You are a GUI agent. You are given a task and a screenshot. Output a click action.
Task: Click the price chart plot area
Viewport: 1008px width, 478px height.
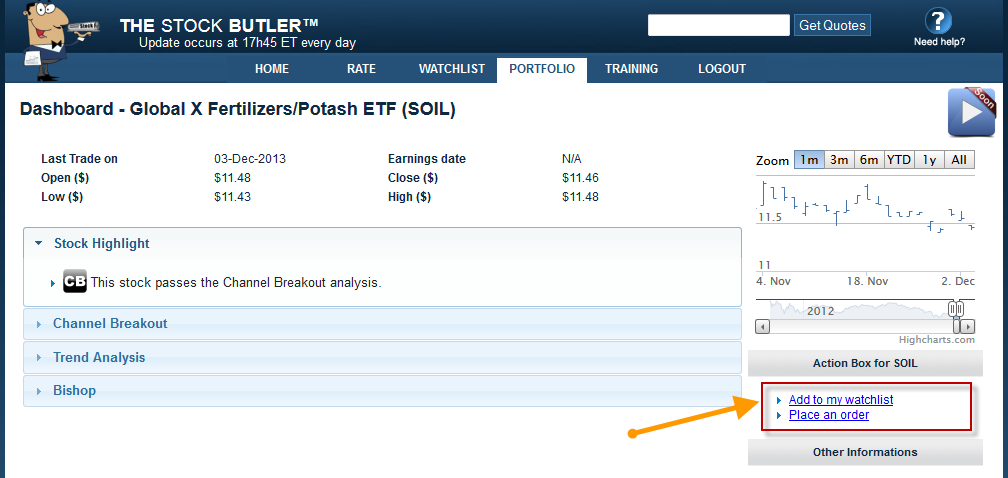pyautogui.click(x=865, y=225)
